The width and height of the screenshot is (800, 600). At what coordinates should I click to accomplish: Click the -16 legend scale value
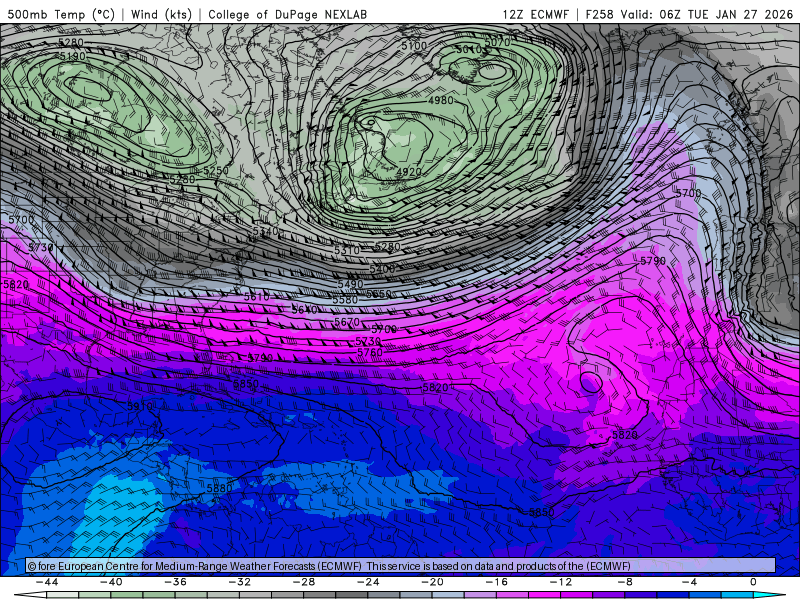(497, 582)
